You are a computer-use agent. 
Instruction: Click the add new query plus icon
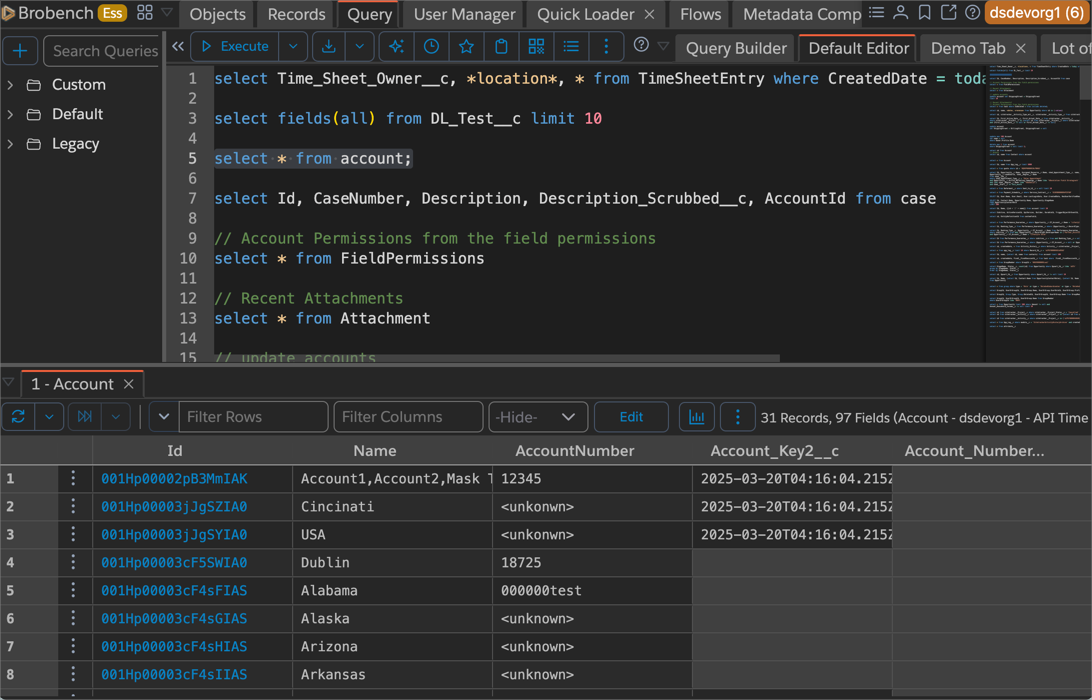(x=20, y=51)
